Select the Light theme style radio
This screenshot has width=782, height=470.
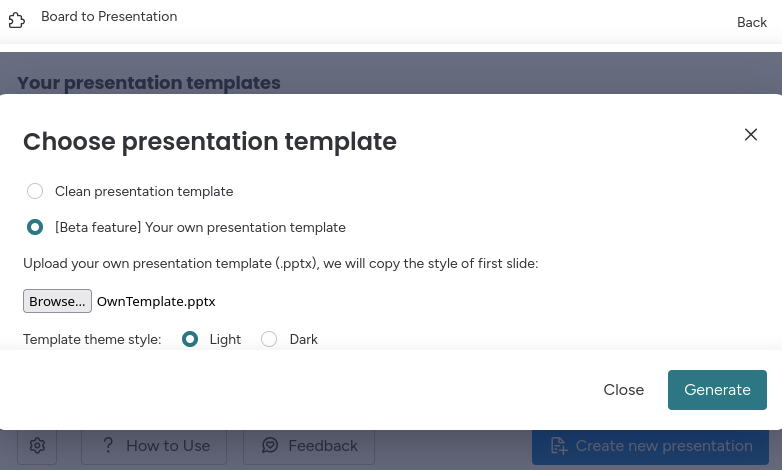click(x=190, y=339)
